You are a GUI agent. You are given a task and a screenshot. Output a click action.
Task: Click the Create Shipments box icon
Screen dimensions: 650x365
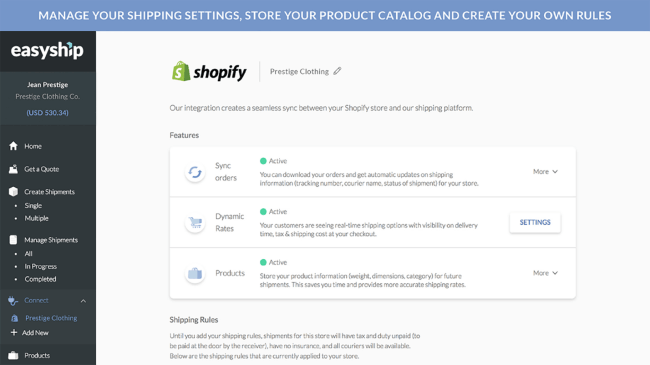click(x=13, y=192)
